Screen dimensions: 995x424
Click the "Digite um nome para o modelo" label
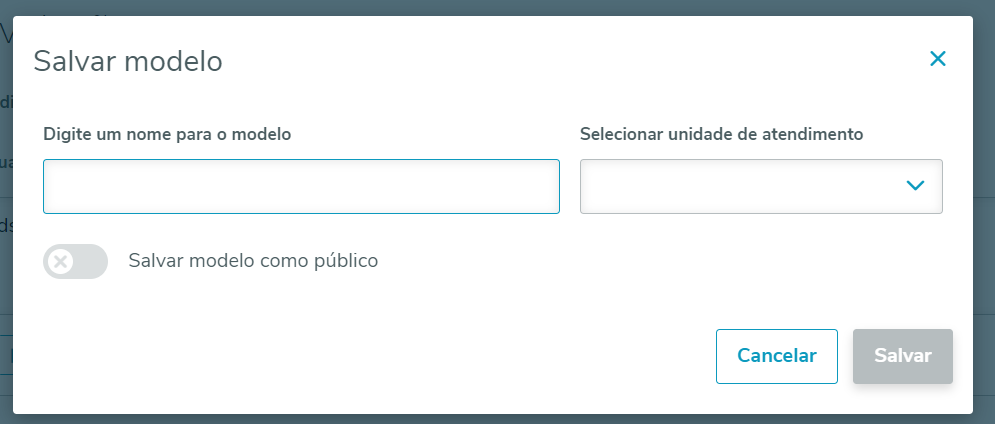click(x=167, y=133)
